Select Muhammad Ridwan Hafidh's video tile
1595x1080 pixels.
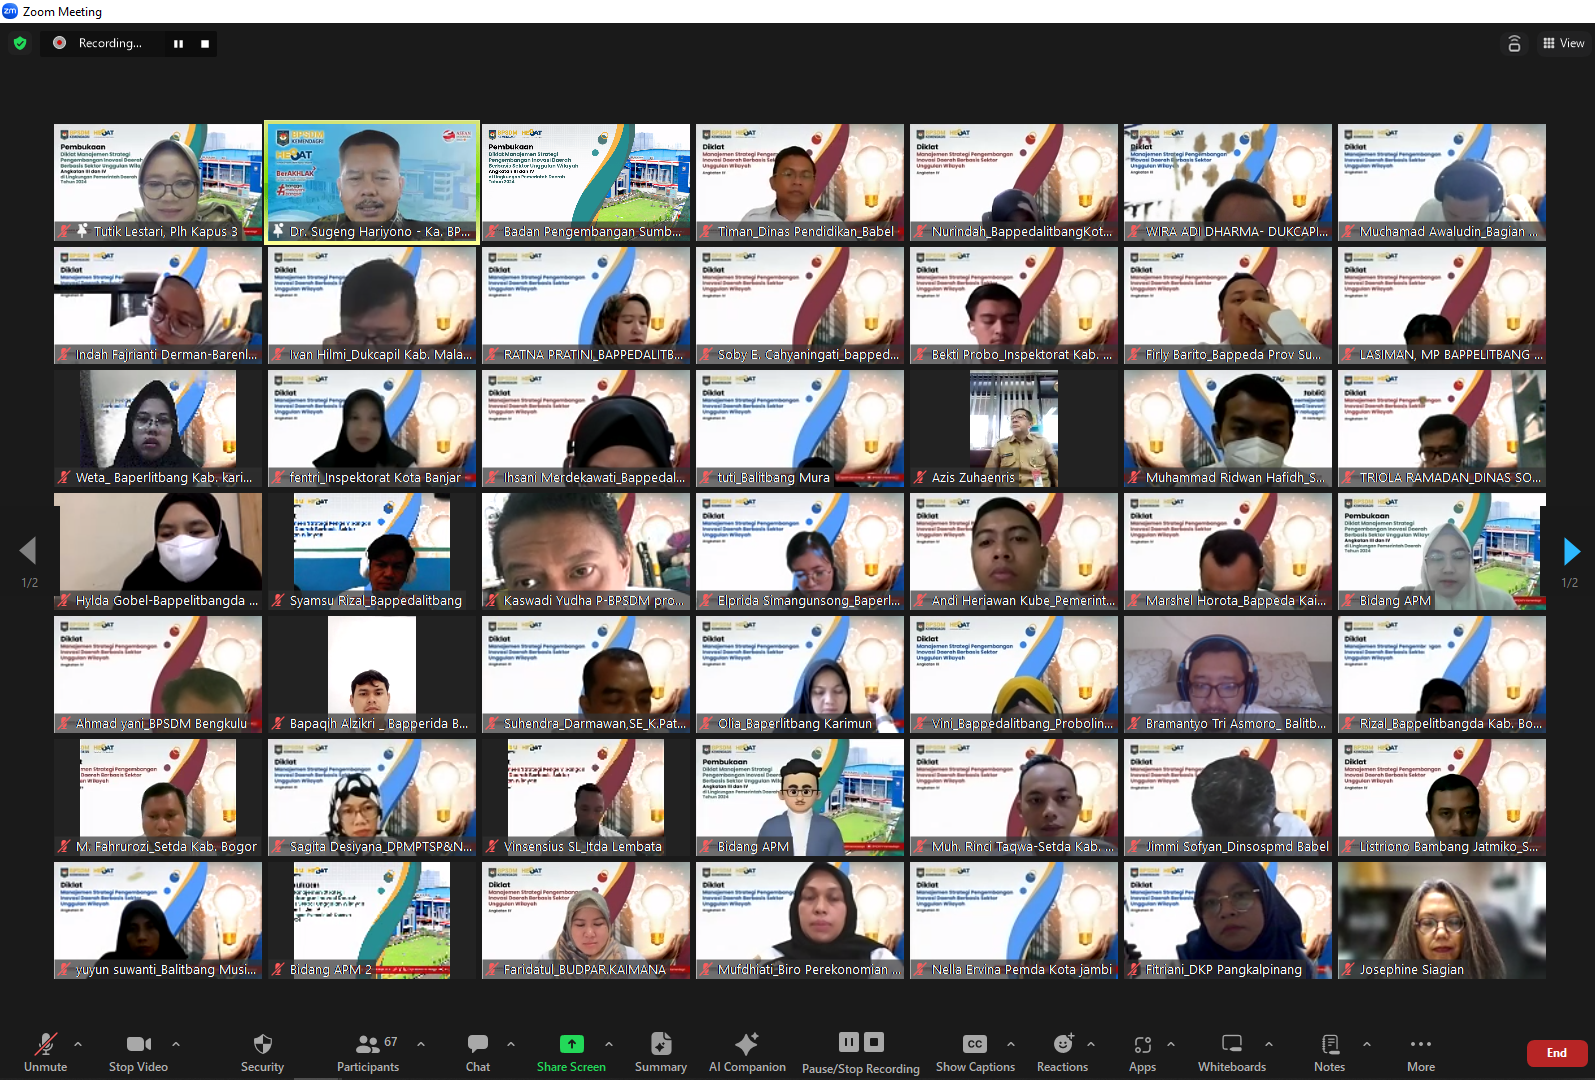pos(1228,428)
